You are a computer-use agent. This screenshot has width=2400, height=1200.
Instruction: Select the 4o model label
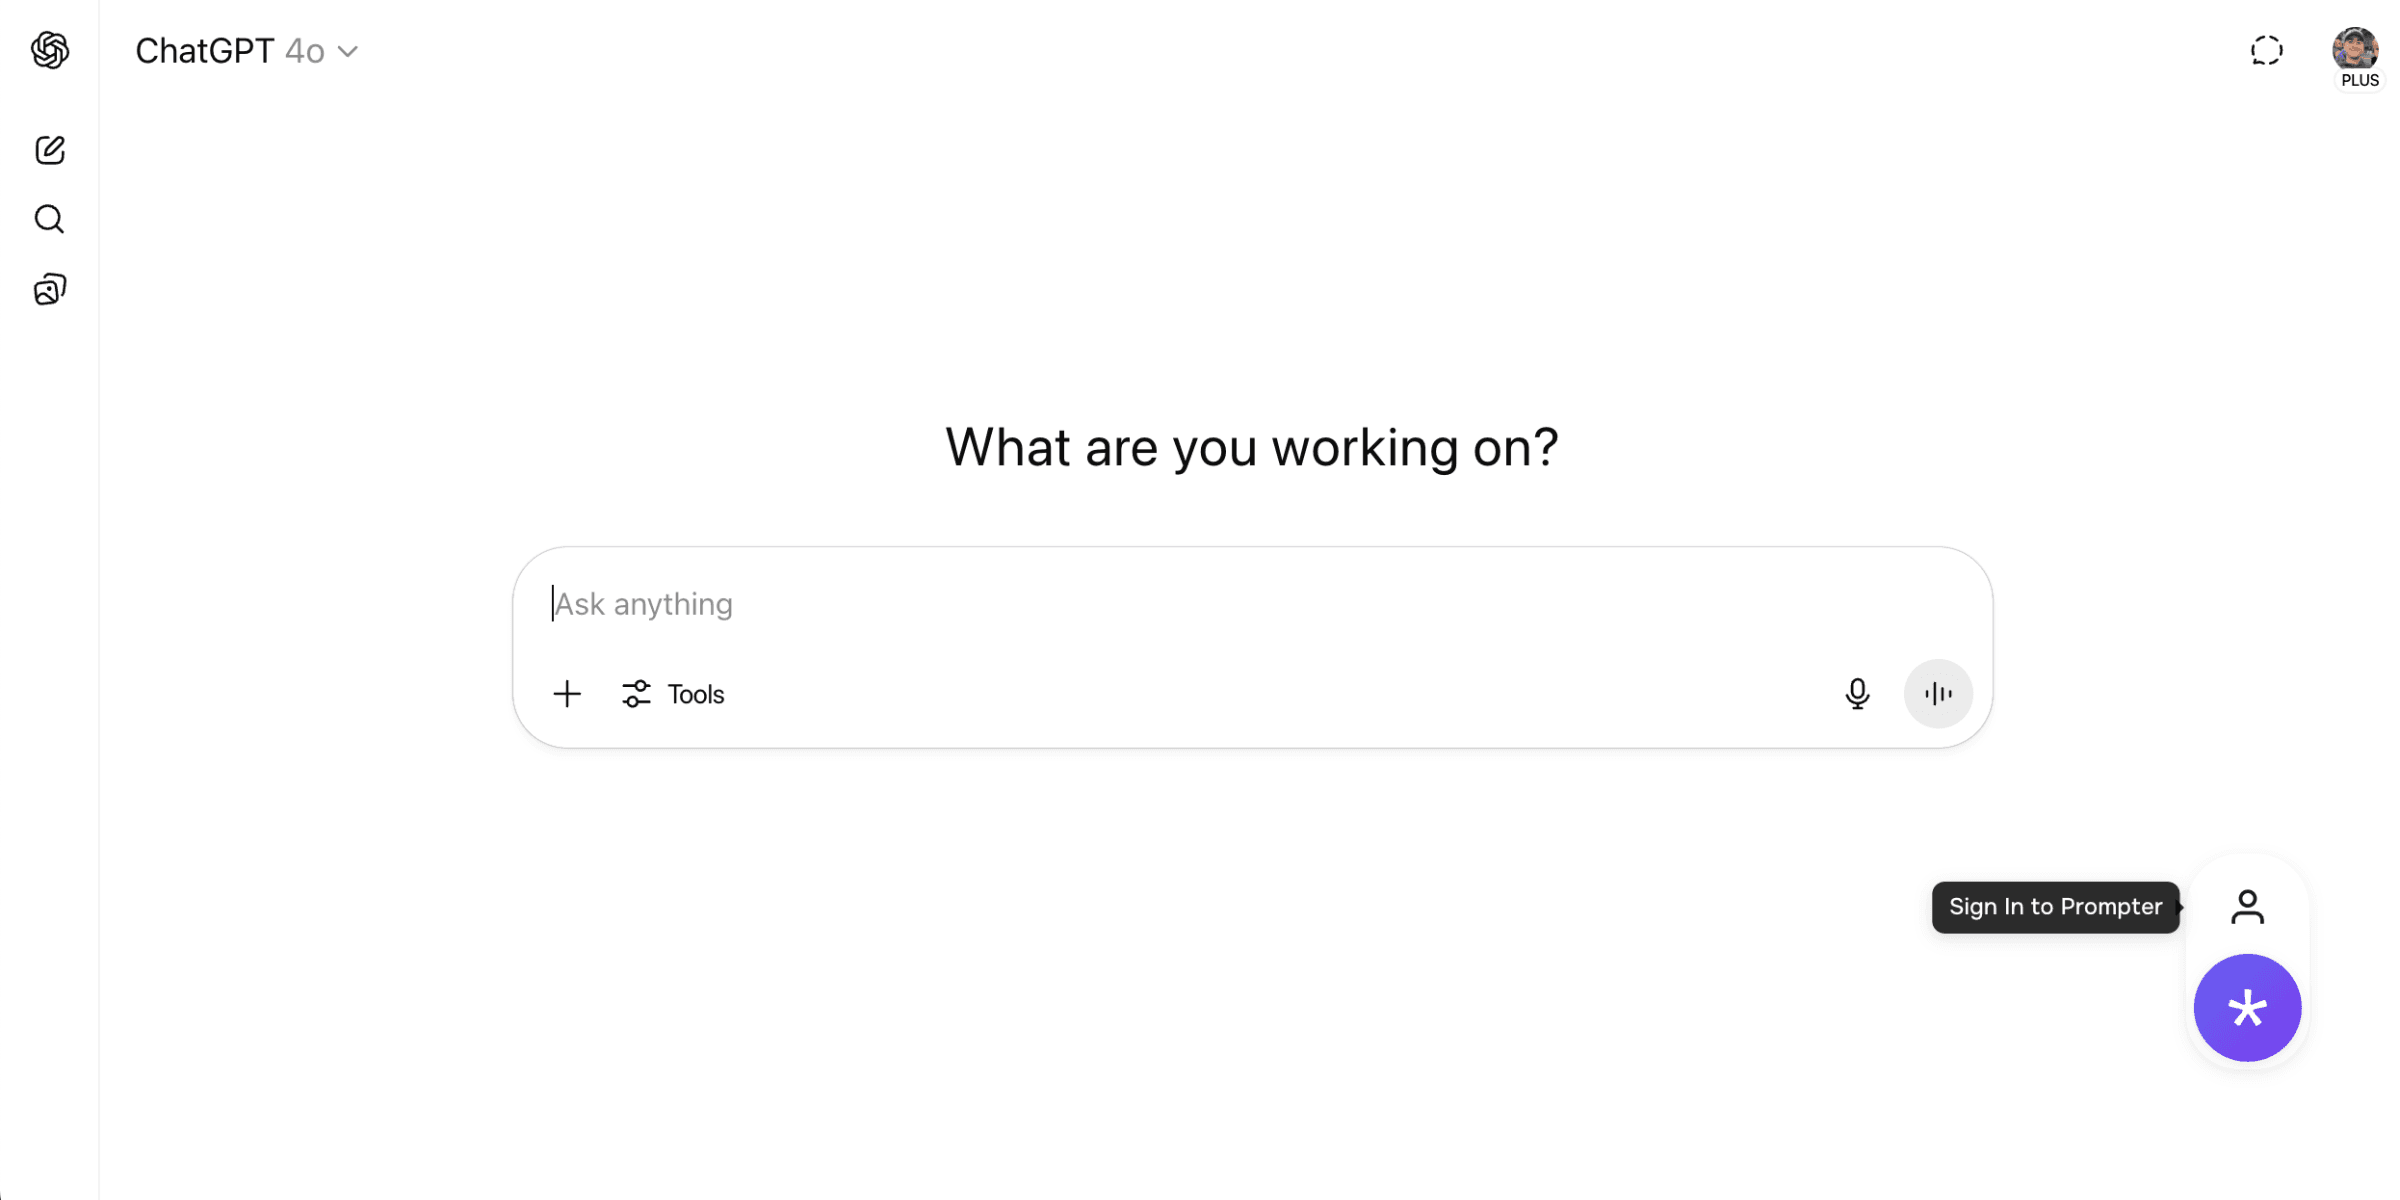coord(305,51)
